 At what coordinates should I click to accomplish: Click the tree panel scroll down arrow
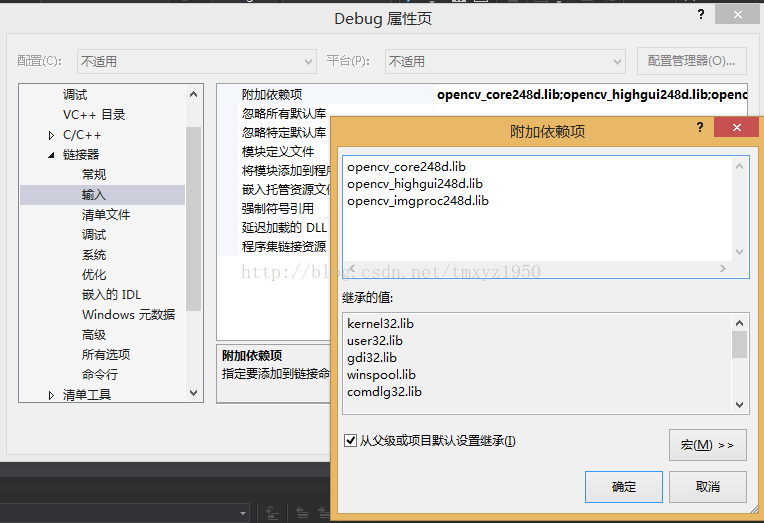193,393
